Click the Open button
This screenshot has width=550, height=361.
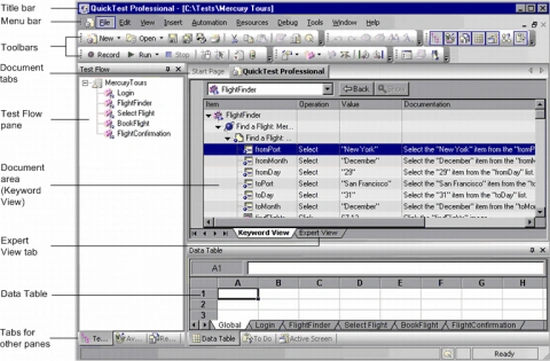142,38
